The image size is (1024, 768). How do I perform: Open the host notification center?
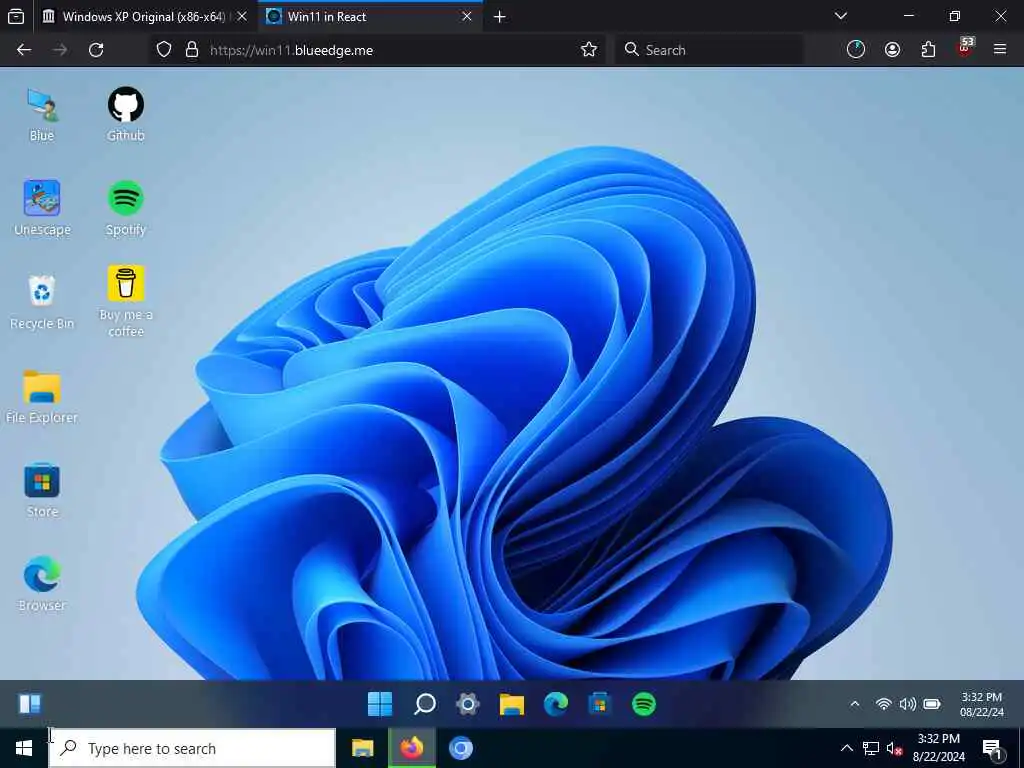tap(993, 749)
